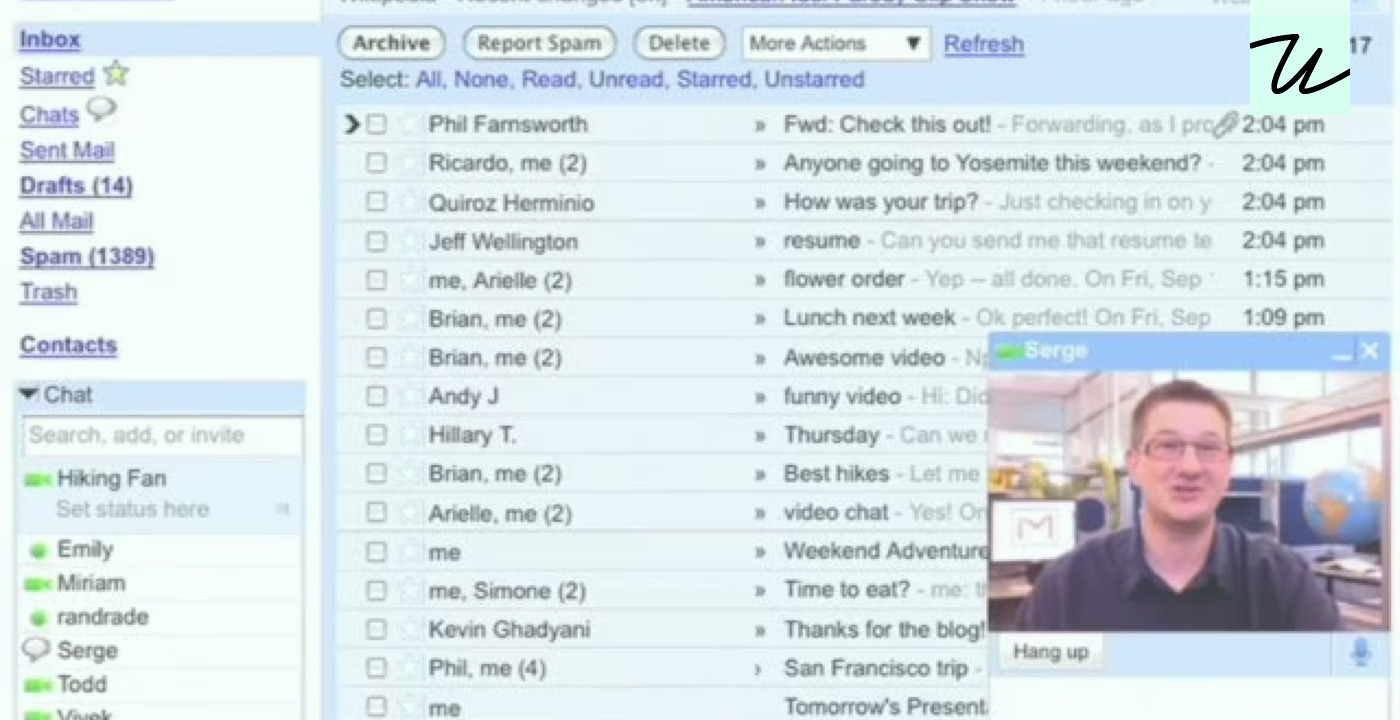Click the microphone icon in Serge video chat
The width and height of the screenshot is (1400, 720).
tap(1360, 652)
